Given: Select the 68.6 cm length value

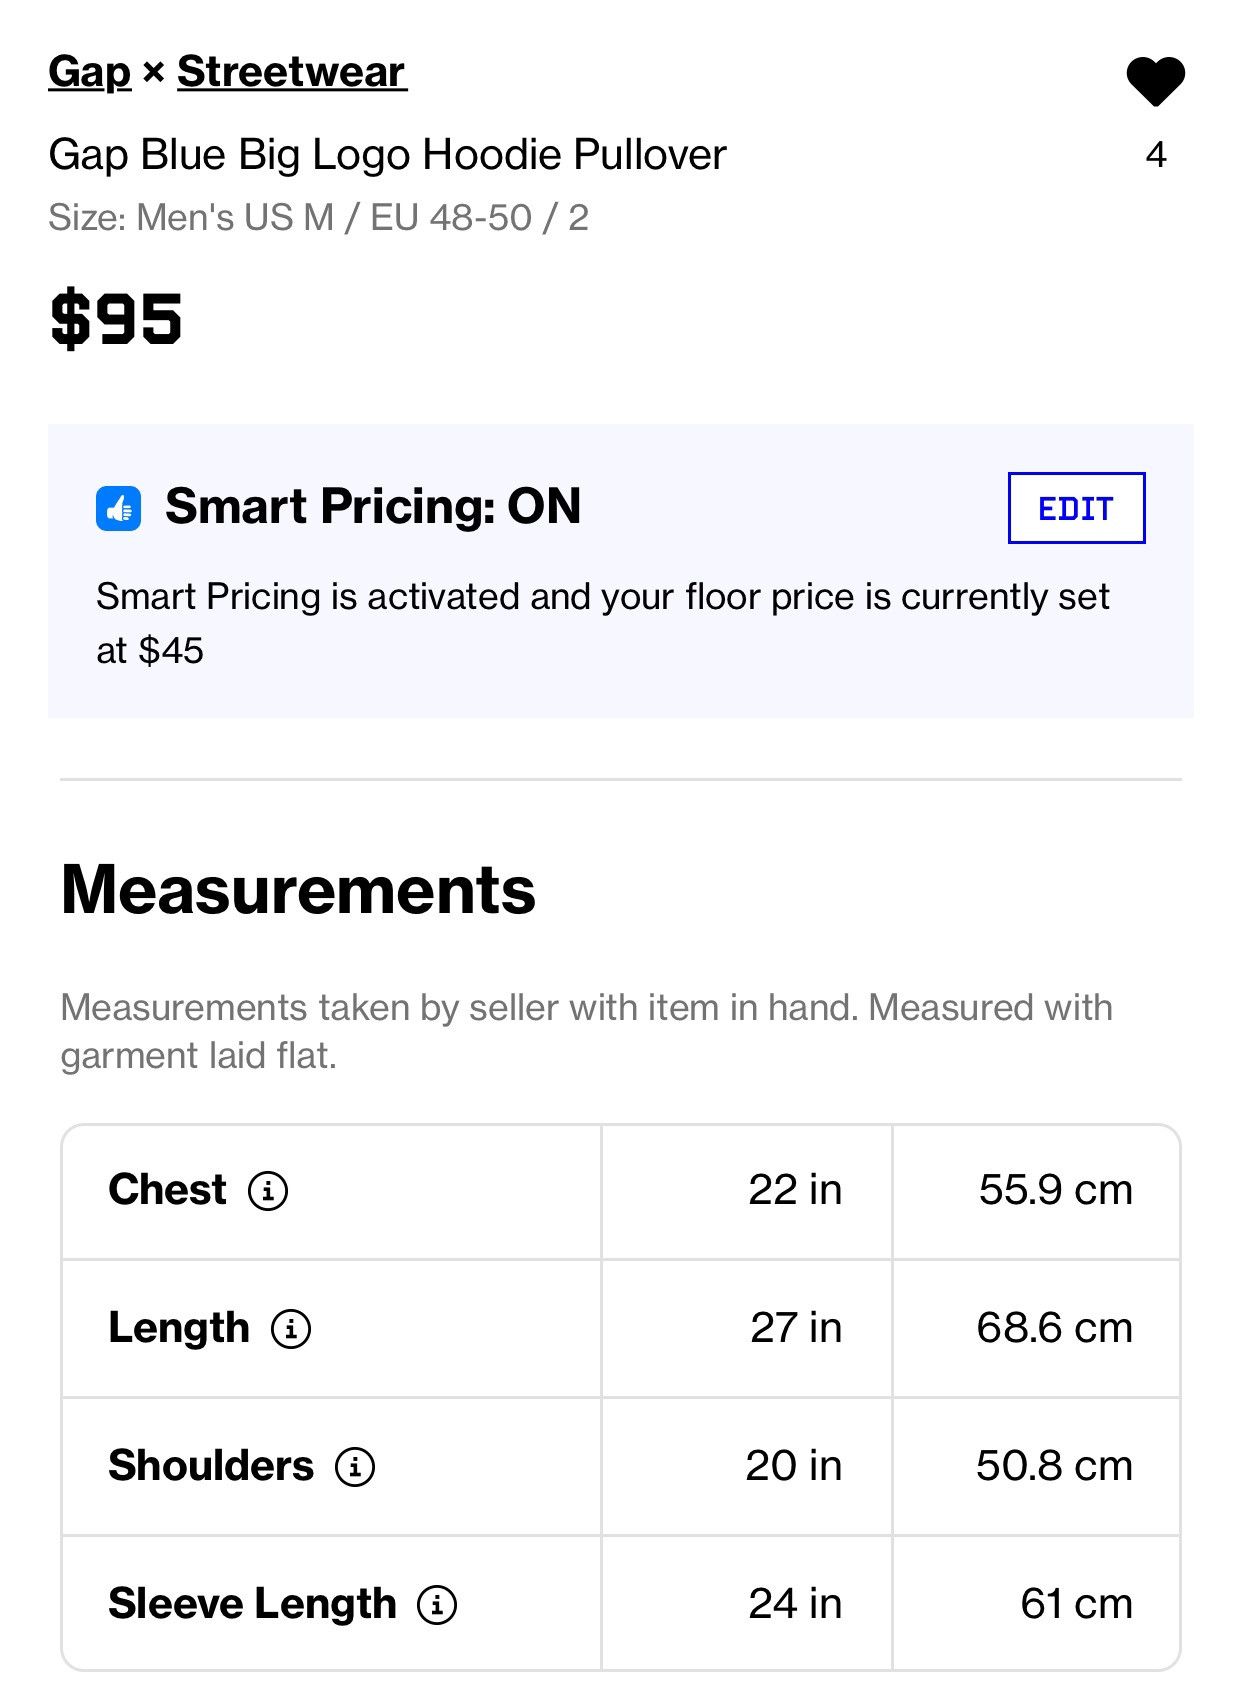Looking at the screenshot, I should click(x=1055, y=1328).
